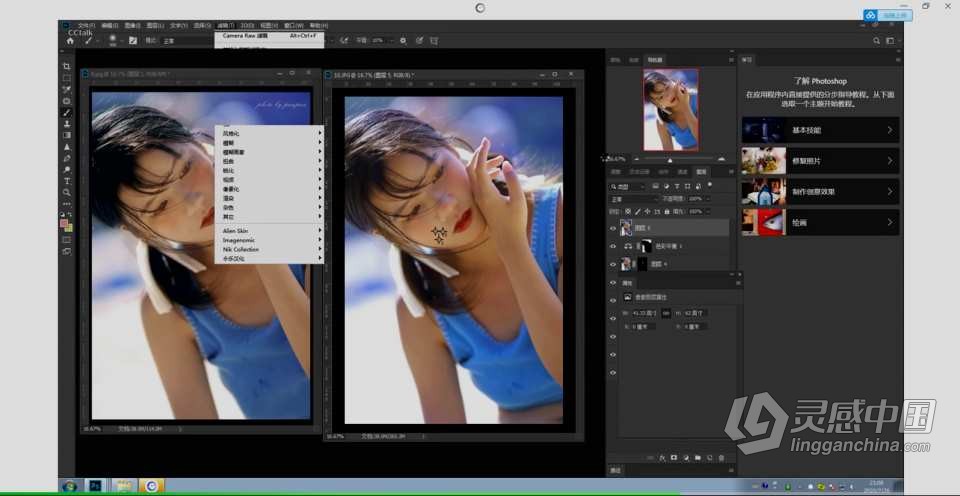Select the Zoom tool in the toolbar

66,192
